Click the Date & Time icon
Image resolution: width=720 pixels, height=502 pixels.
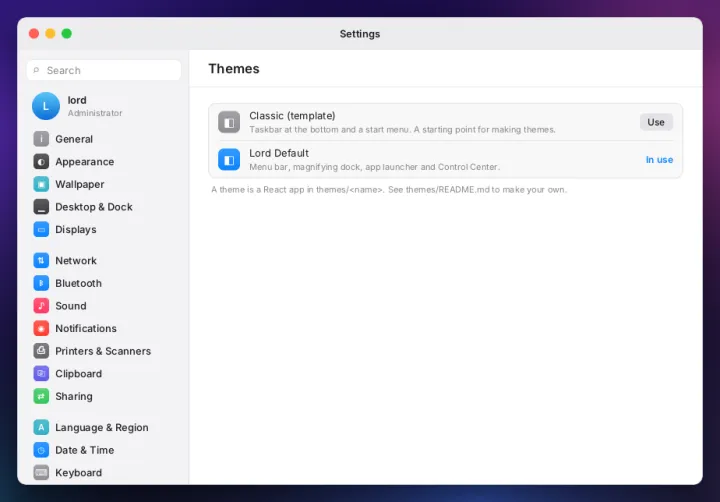tap(41, 450)
